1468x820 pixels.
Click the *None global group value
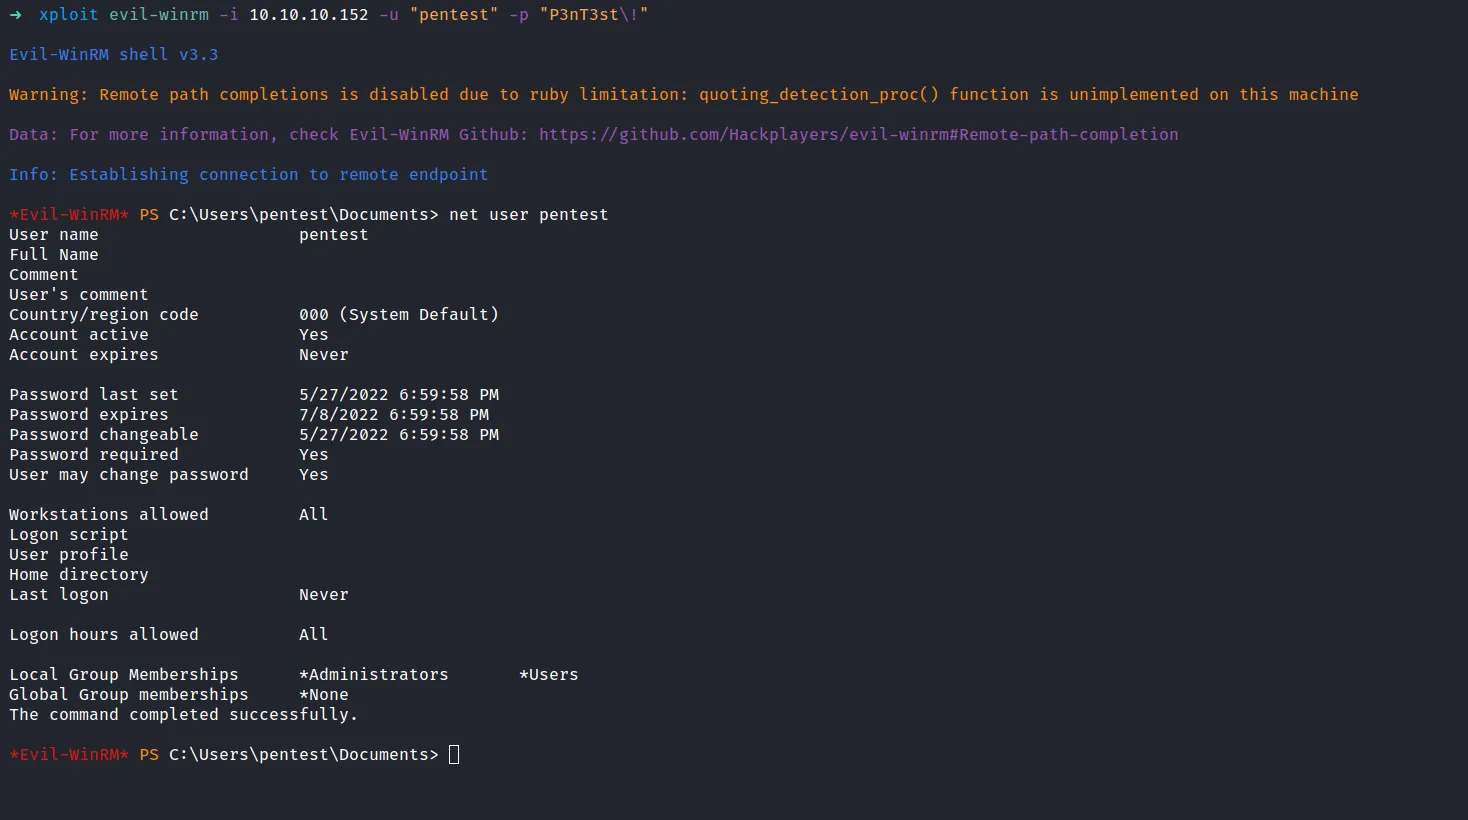point(324,695)
